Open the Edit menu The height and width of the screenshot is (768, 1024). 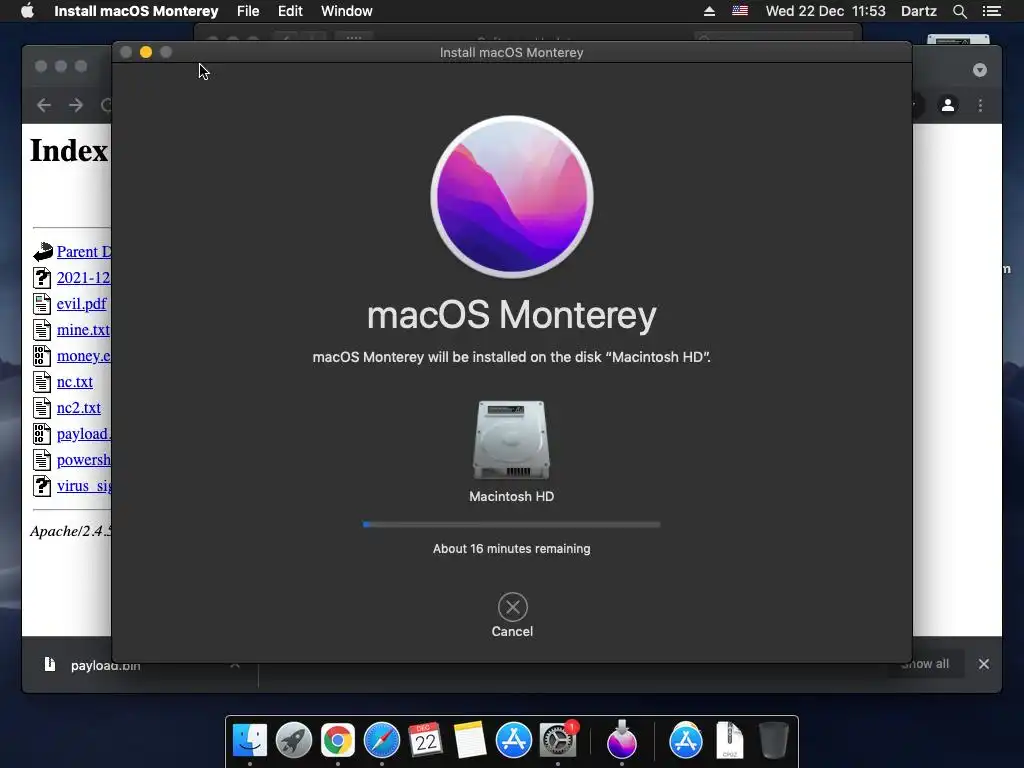290,11
